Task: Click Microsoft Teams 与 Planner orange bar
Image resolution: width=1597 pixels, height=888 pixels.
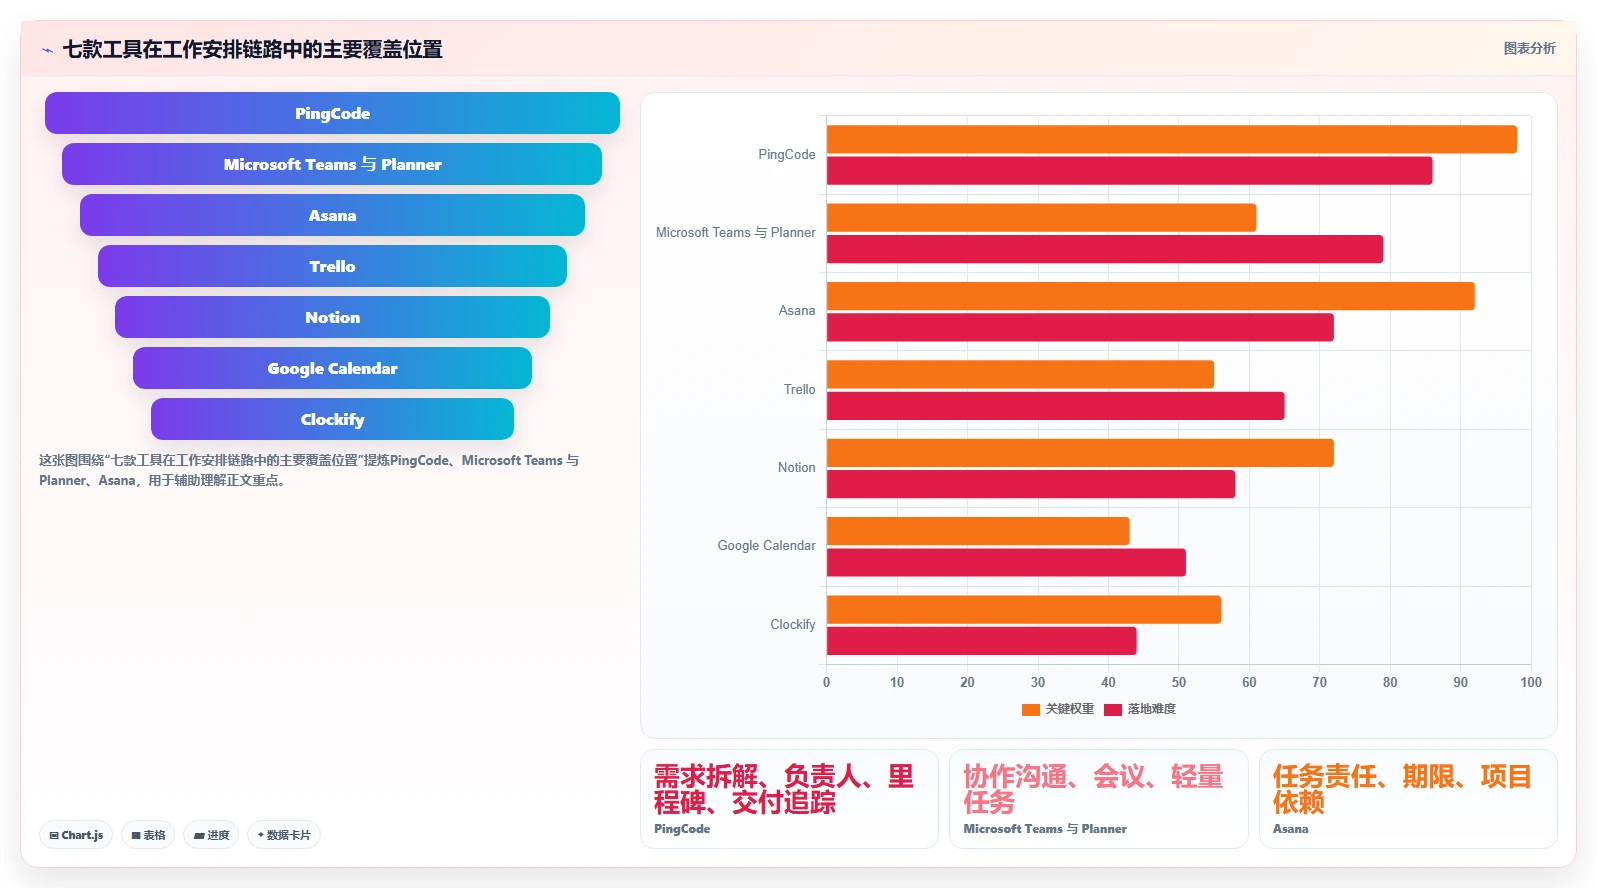Action: [x=1041, y=217]
